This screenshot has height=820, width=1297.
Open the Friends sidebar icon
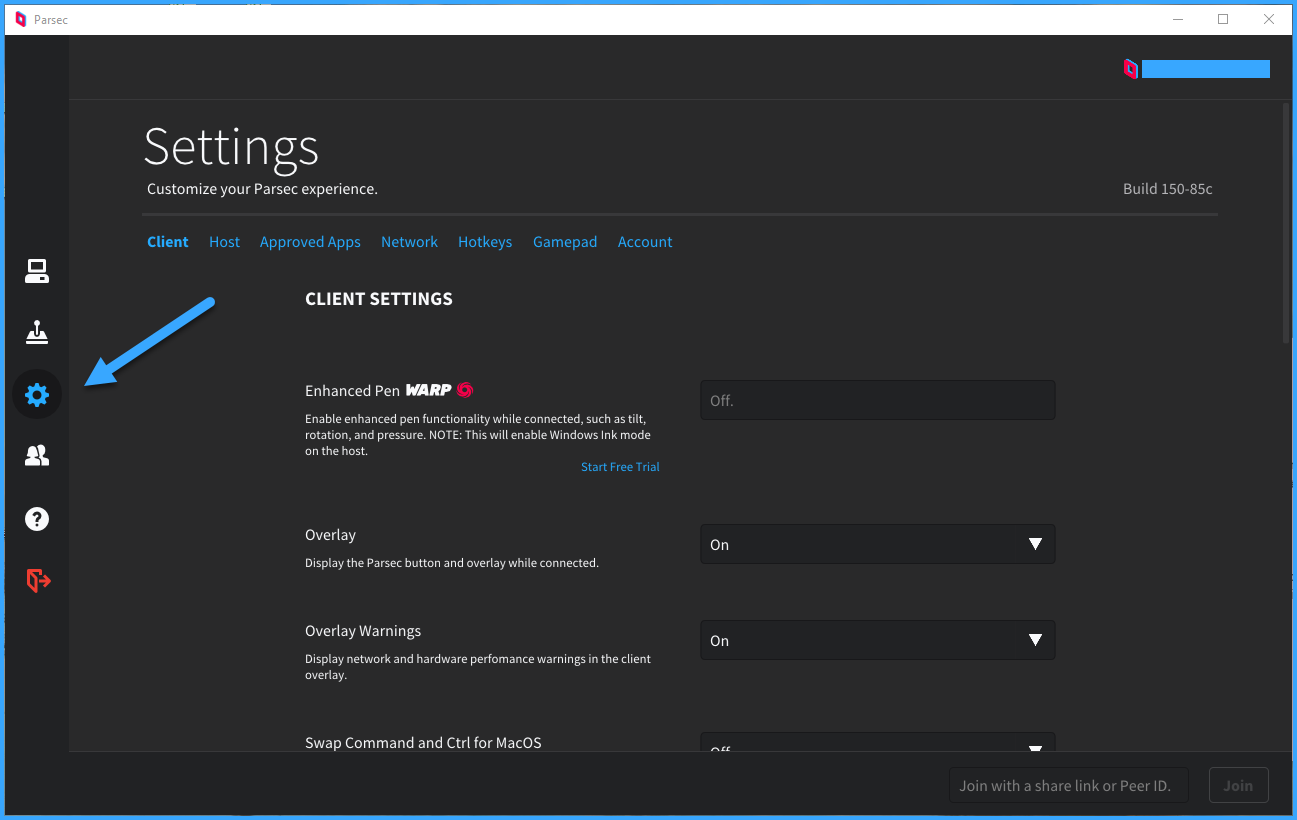37,456
